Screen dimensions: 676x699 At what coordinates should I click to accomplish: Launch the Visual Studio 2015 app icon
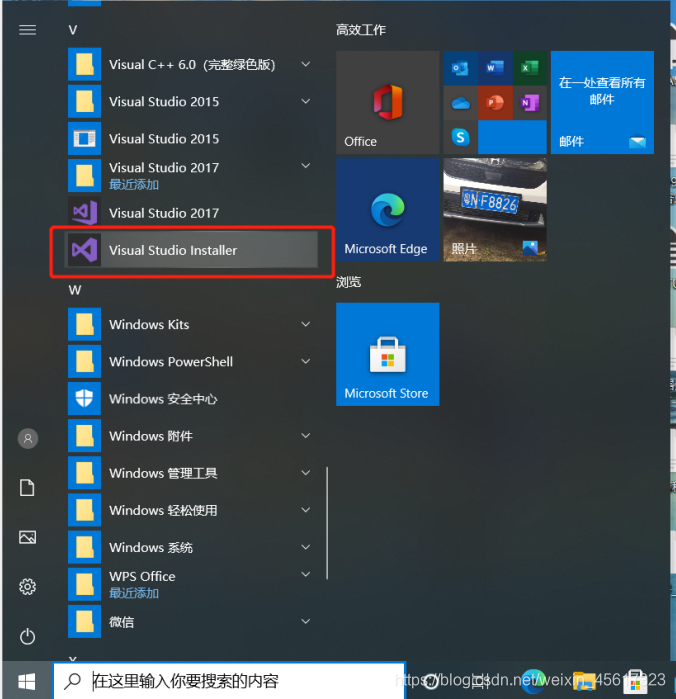click(84, 139)
